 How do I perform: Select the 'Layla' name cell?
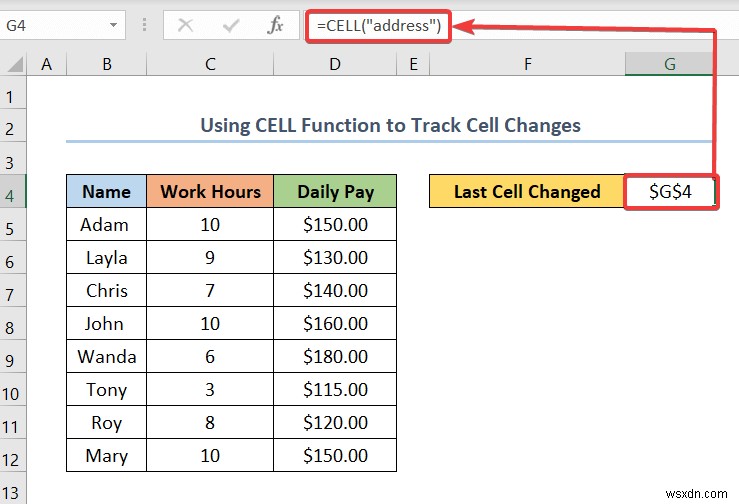107,257
